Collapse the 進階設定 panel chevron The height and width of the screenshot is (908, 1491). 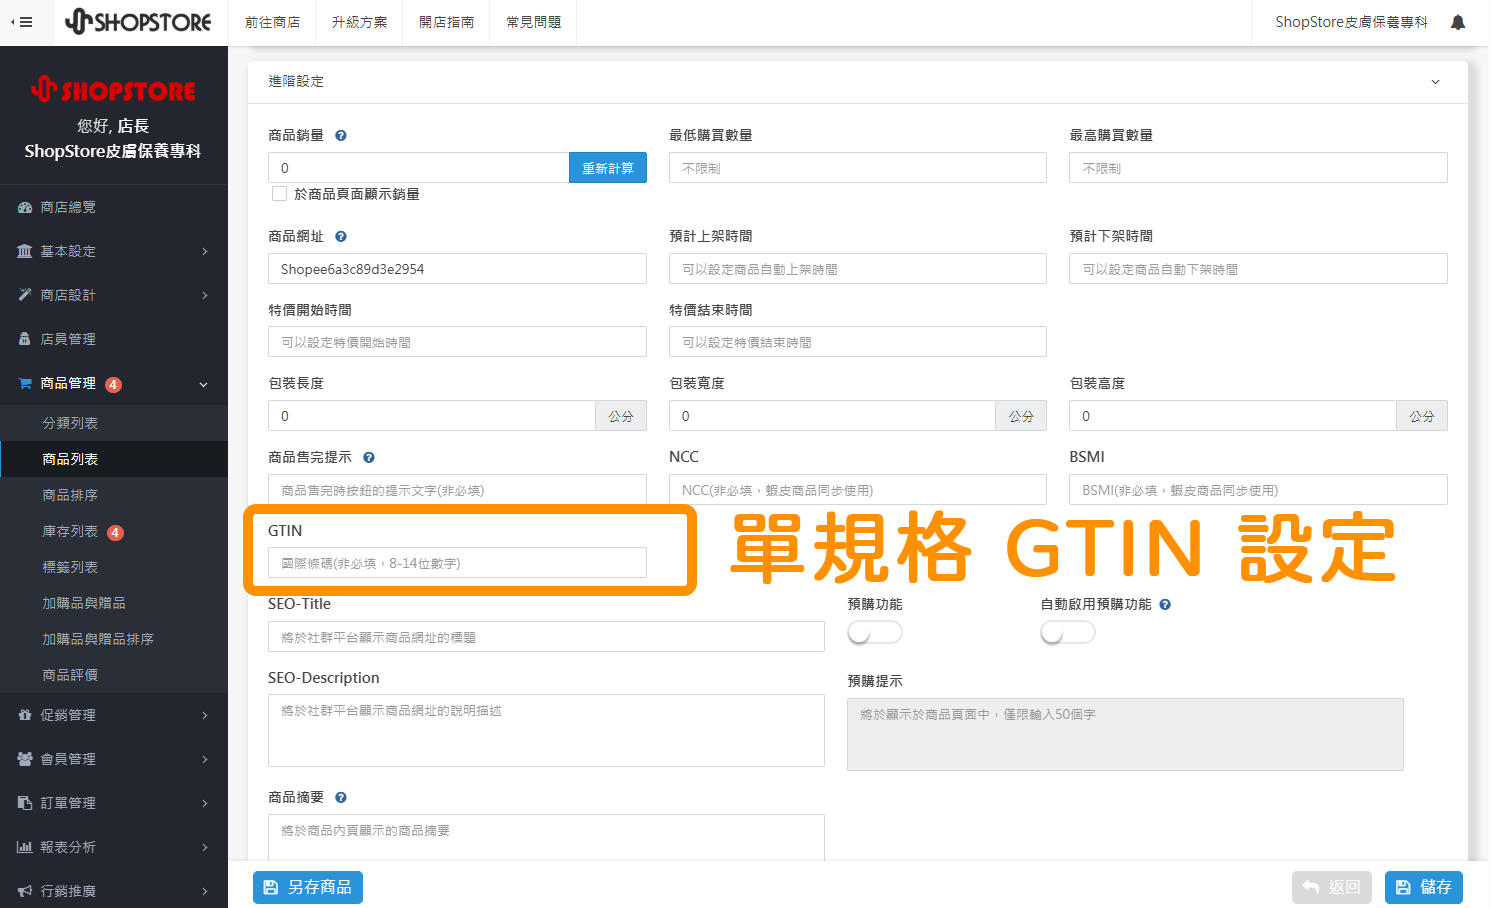point(1435,82)
